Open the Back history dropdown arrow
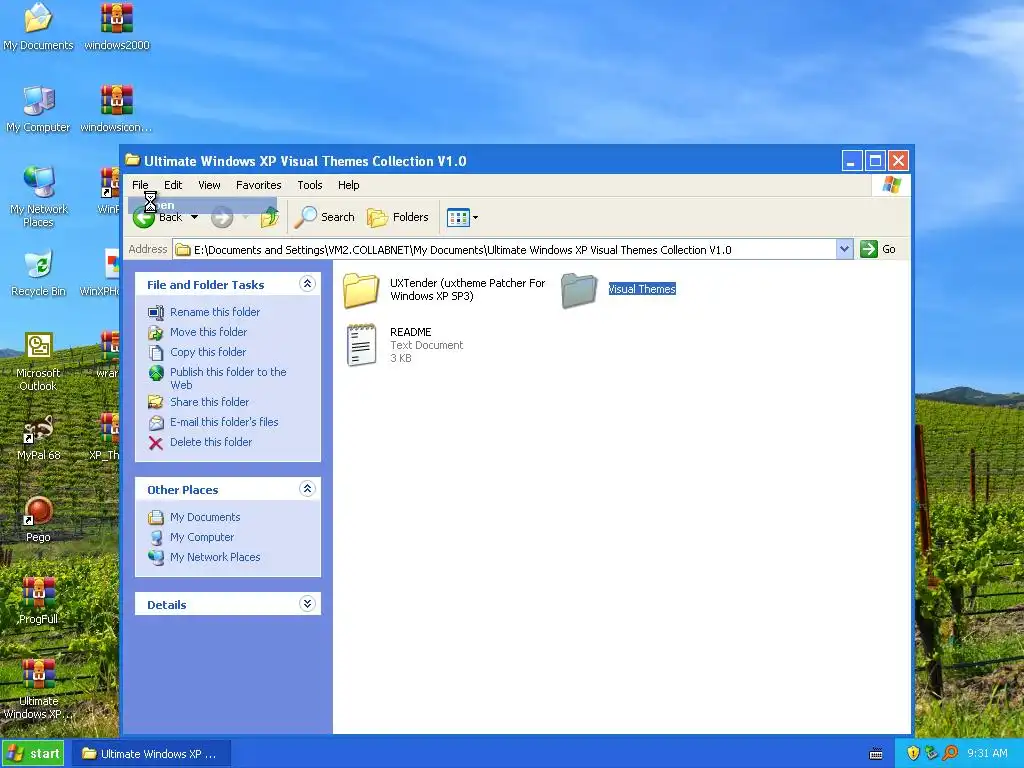 [194, 217]
